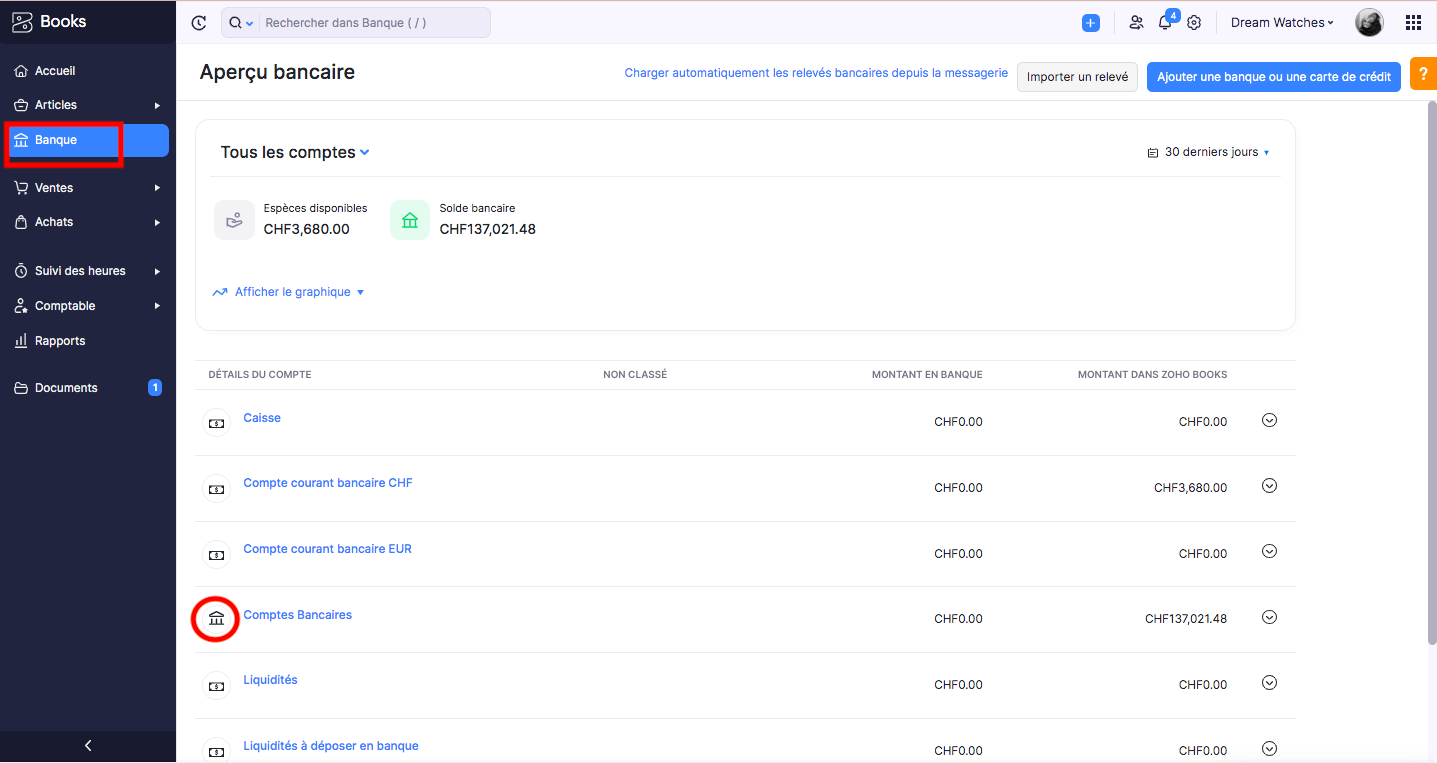Screen dimensions: 1437x763
Task: Click Importer un relevé button
Action: tap(1077, 77)
